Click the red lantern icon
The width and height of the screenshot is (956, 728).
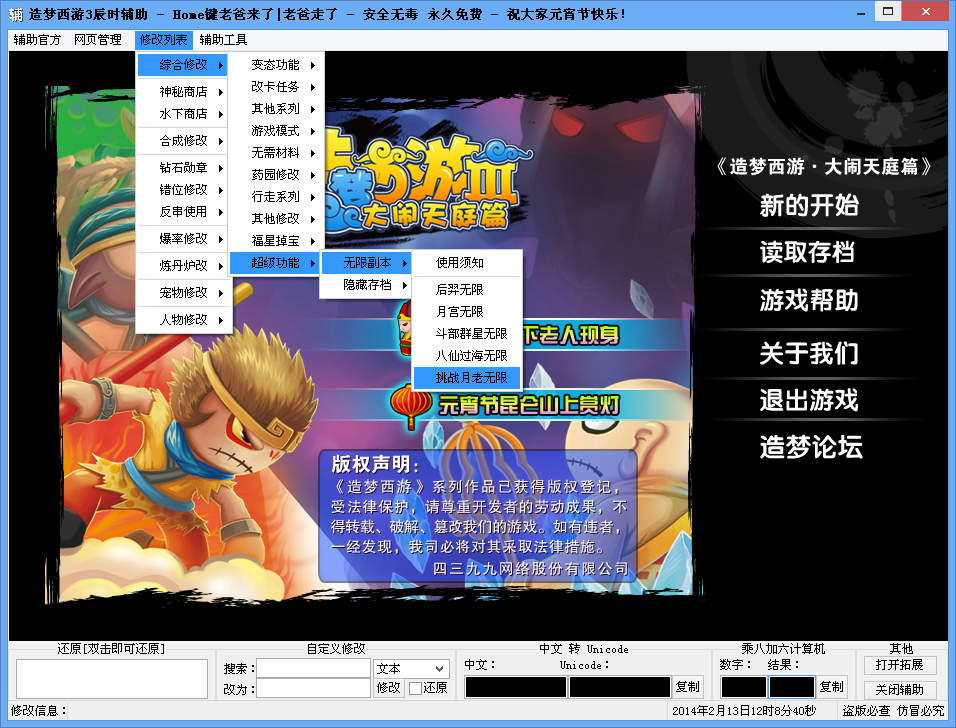click(x=410, y=405)
